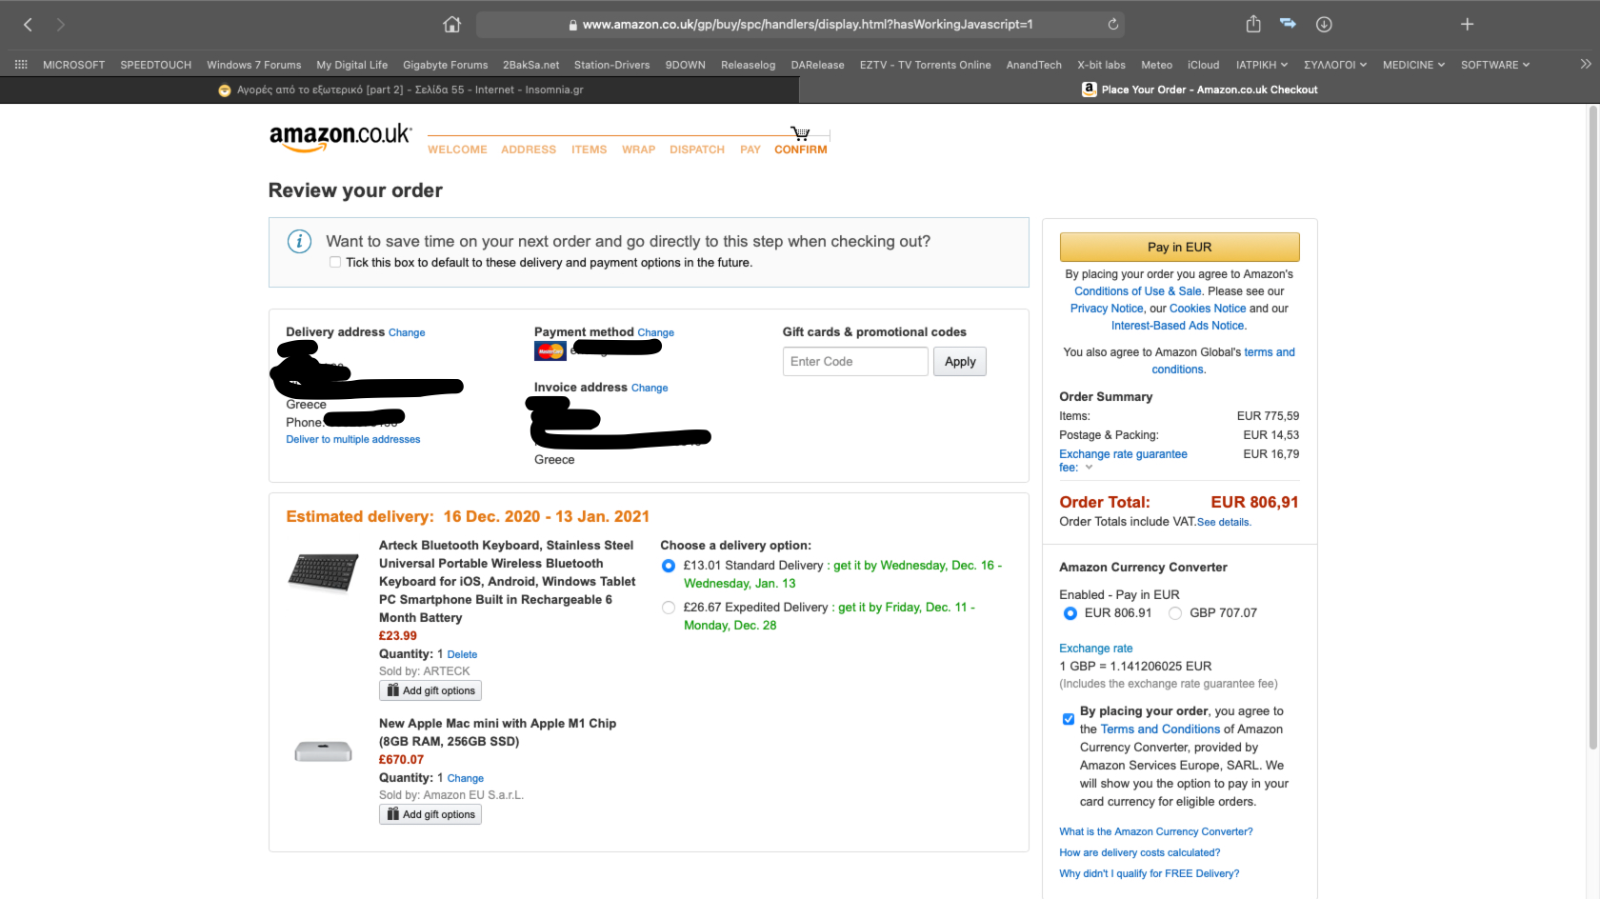Open the Safari downloads icon

[x=1324, y=24]
